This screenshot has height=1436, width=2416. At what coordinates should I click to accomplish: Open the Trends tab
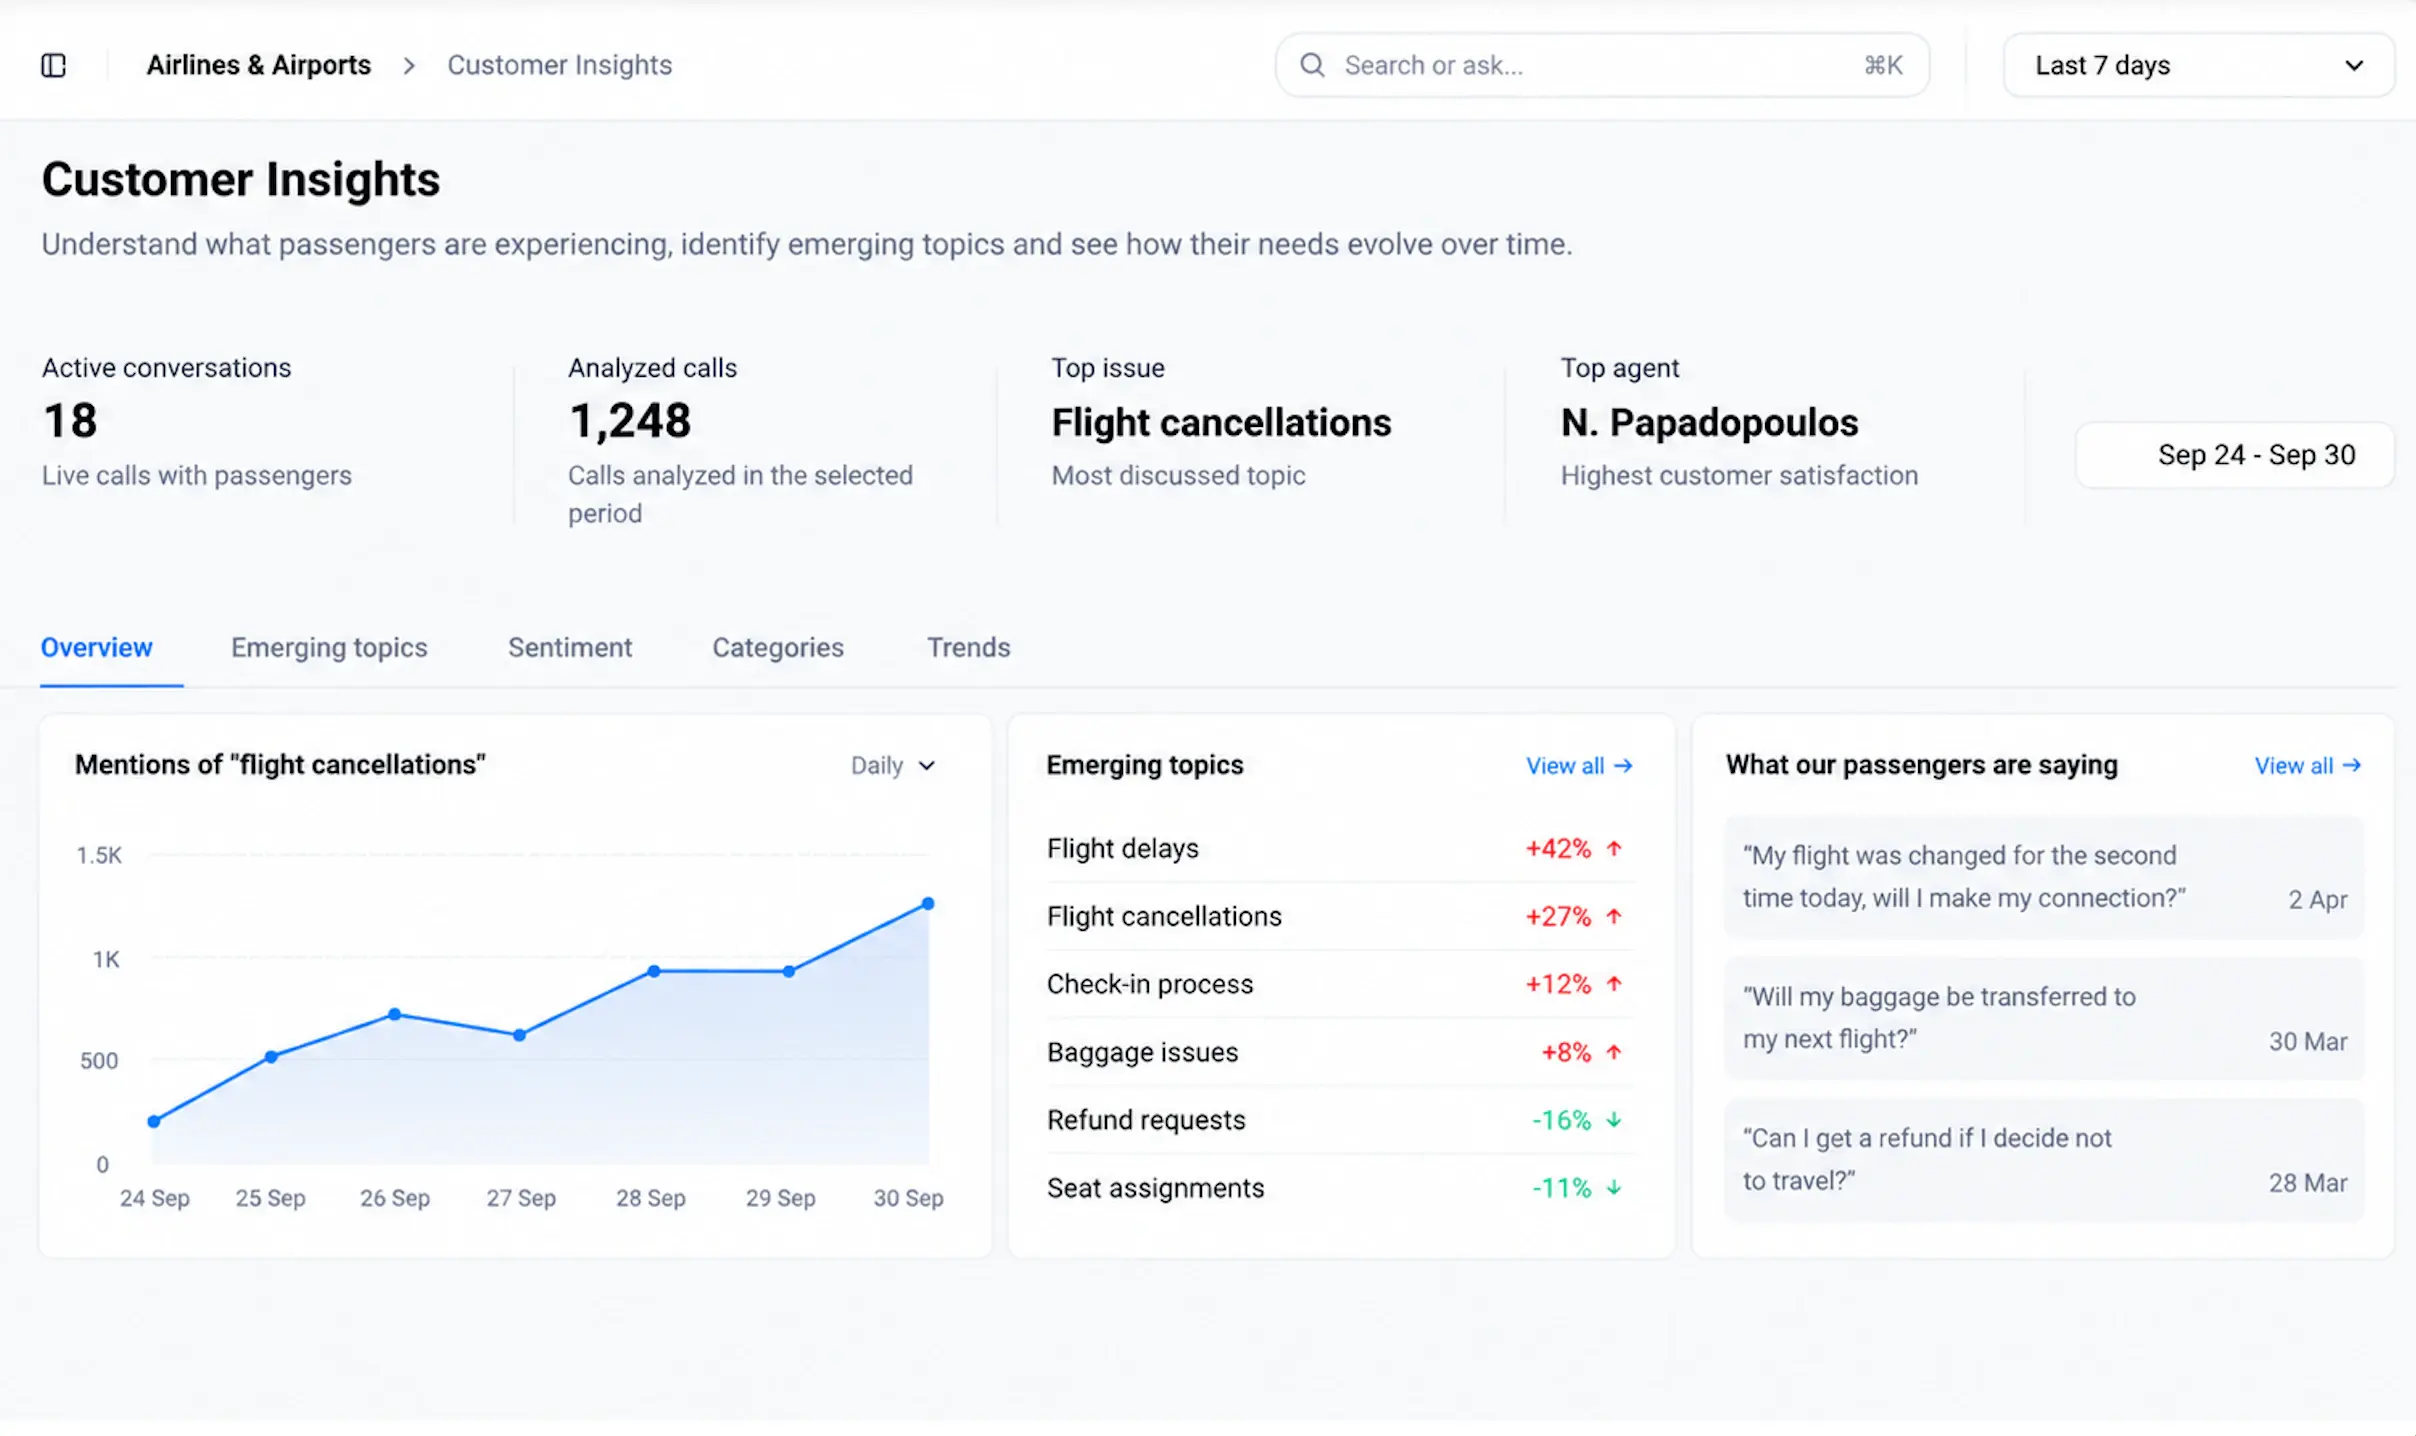pos(969,648)
